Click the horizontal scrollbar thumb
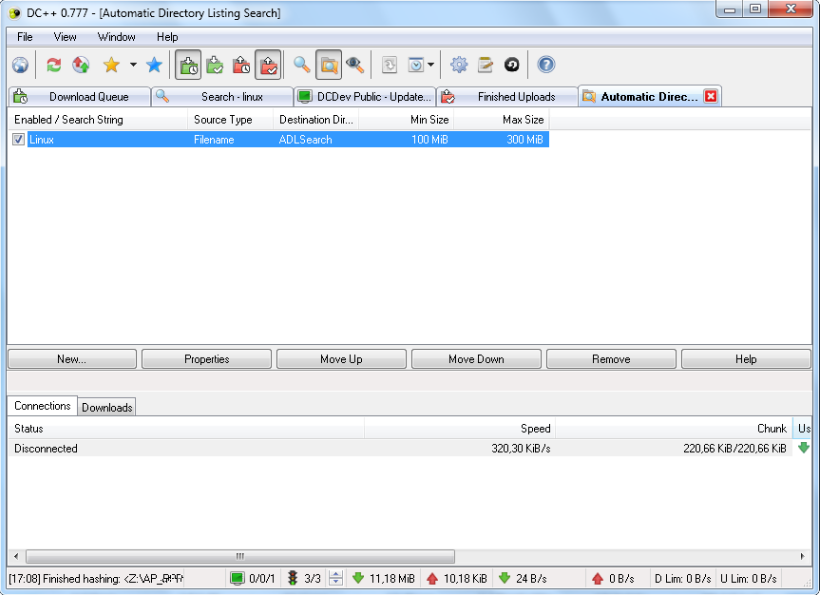This screenshot has height=595, width=821. click(x=240, y=556)
